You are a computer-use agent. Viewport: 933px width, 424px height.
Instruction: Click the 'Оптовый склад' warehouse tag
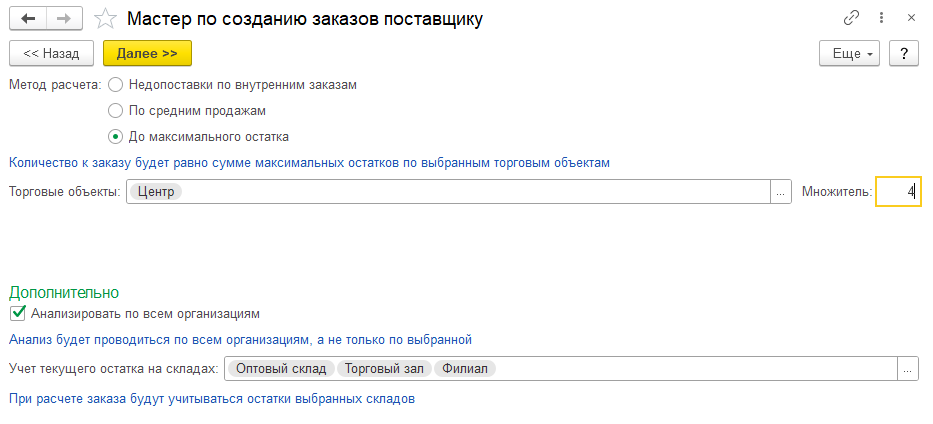[x=281, y=369]
